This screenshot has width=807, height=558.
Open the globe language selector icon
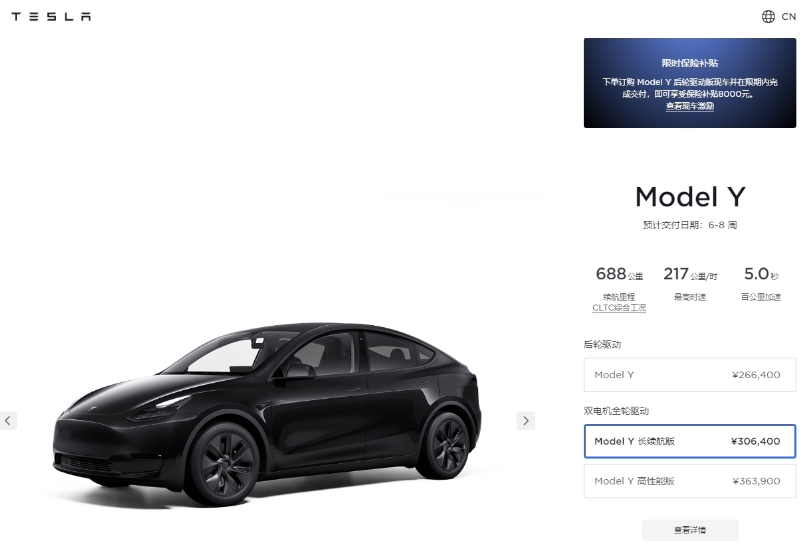click(x=768, y=16)
